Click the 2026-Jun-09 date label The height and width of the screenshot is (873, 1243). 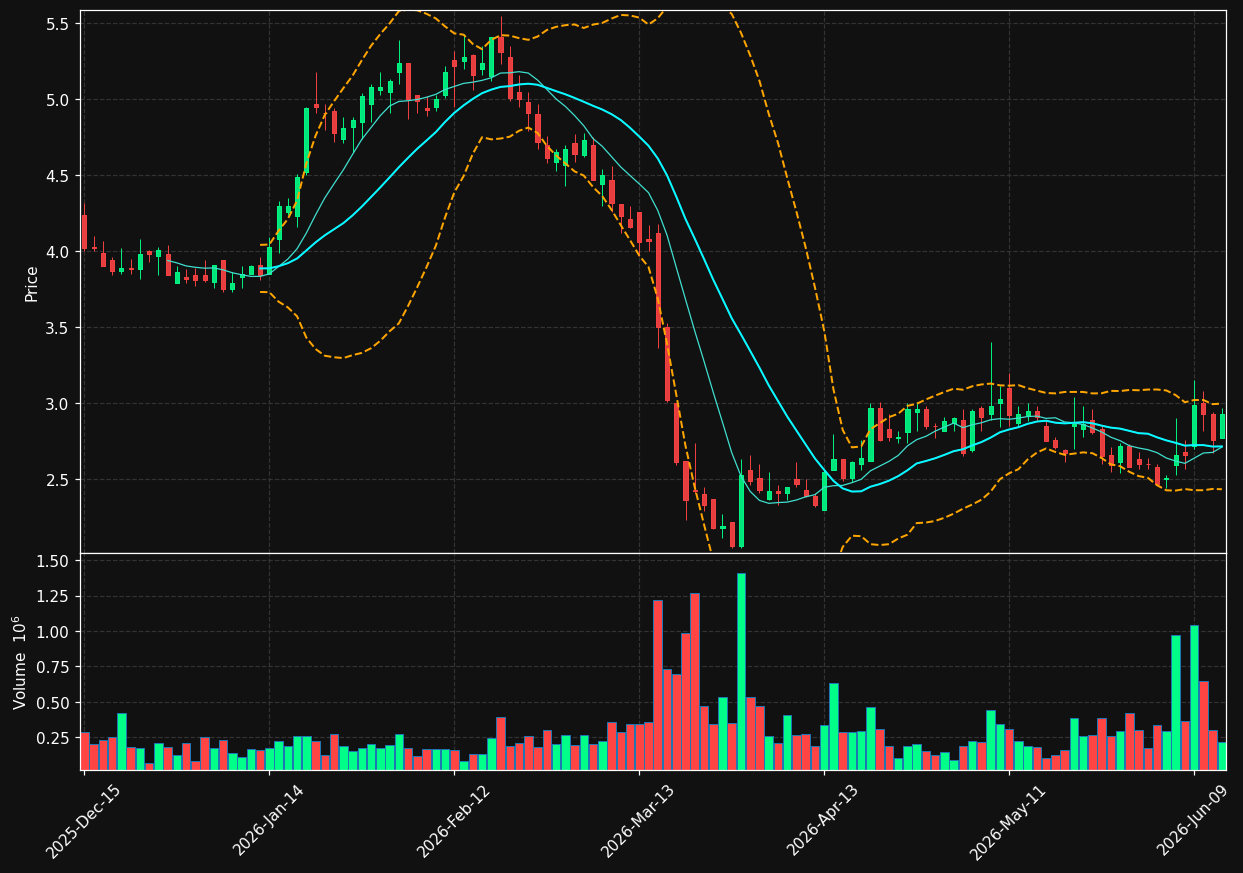click(1194, 820)
